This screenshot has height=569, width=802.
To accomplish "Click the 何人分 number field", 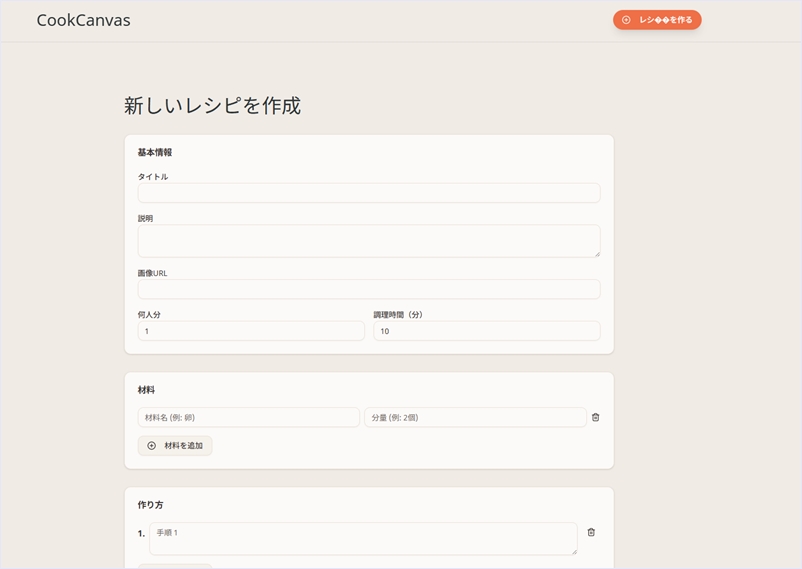I will tap(250, 331).
